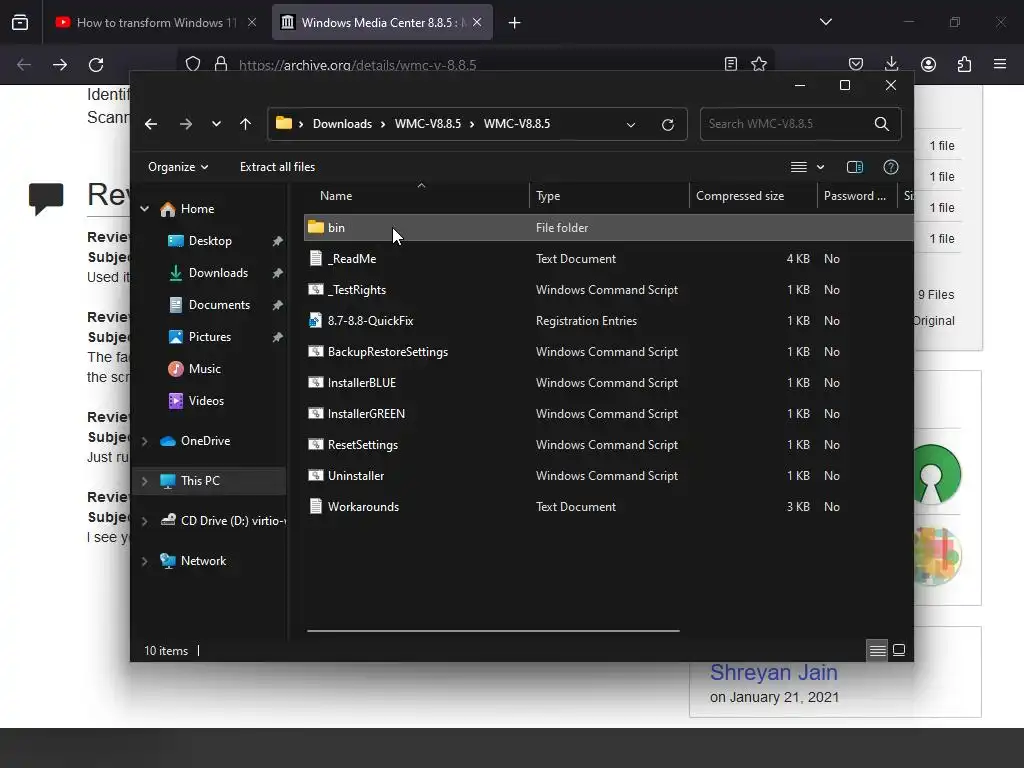The image size is (1024, 768).
Task: Expand the CD Drive (D:) node
Action: pyautogui.click(x=144, y=521)
